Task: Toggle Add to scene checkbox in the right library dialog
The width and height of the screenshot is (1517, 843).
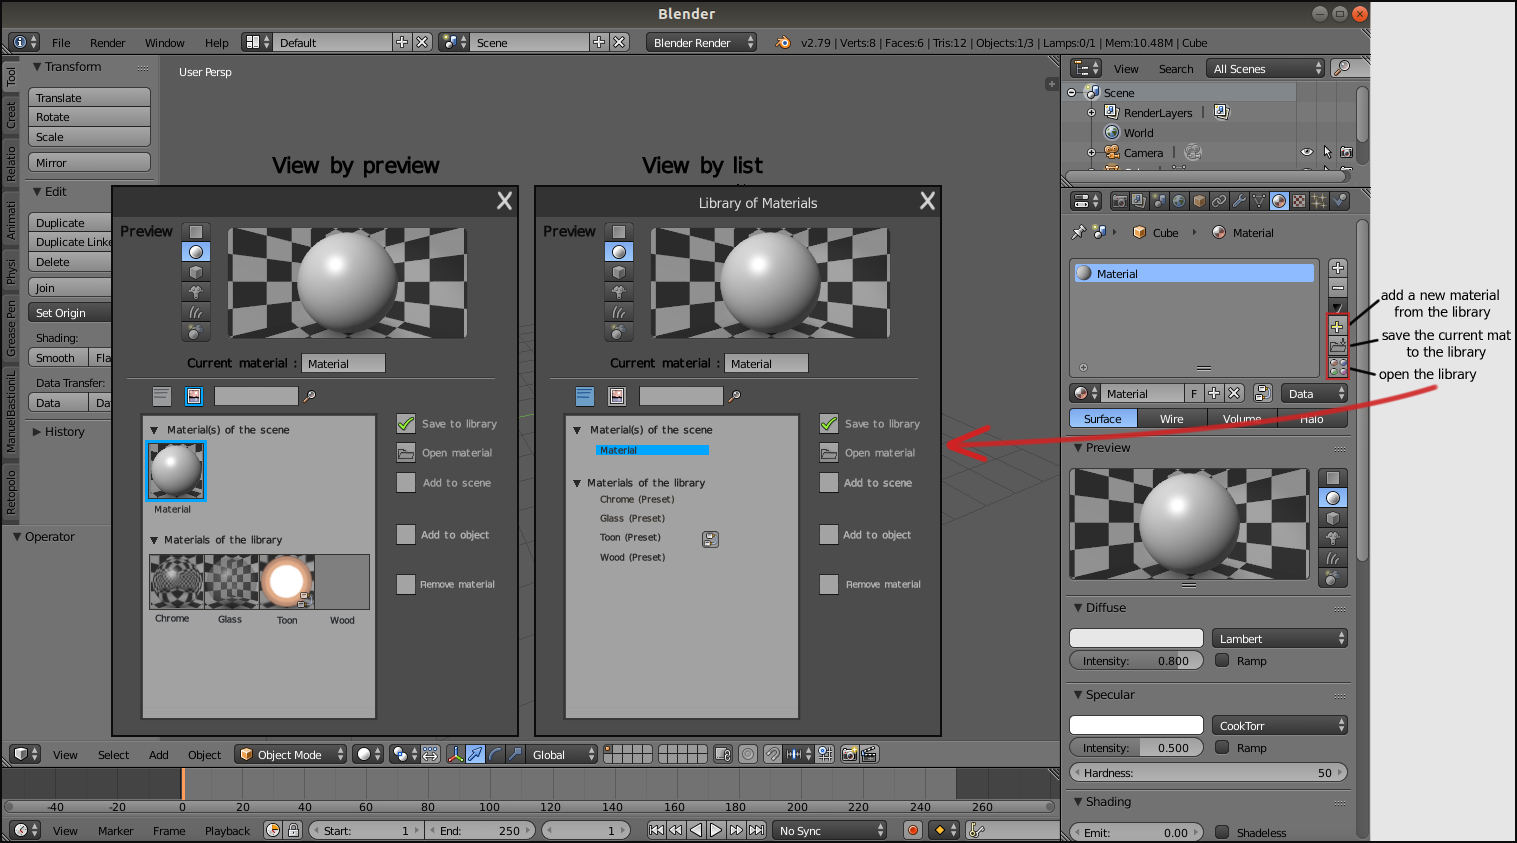Action: click(828, 482)
